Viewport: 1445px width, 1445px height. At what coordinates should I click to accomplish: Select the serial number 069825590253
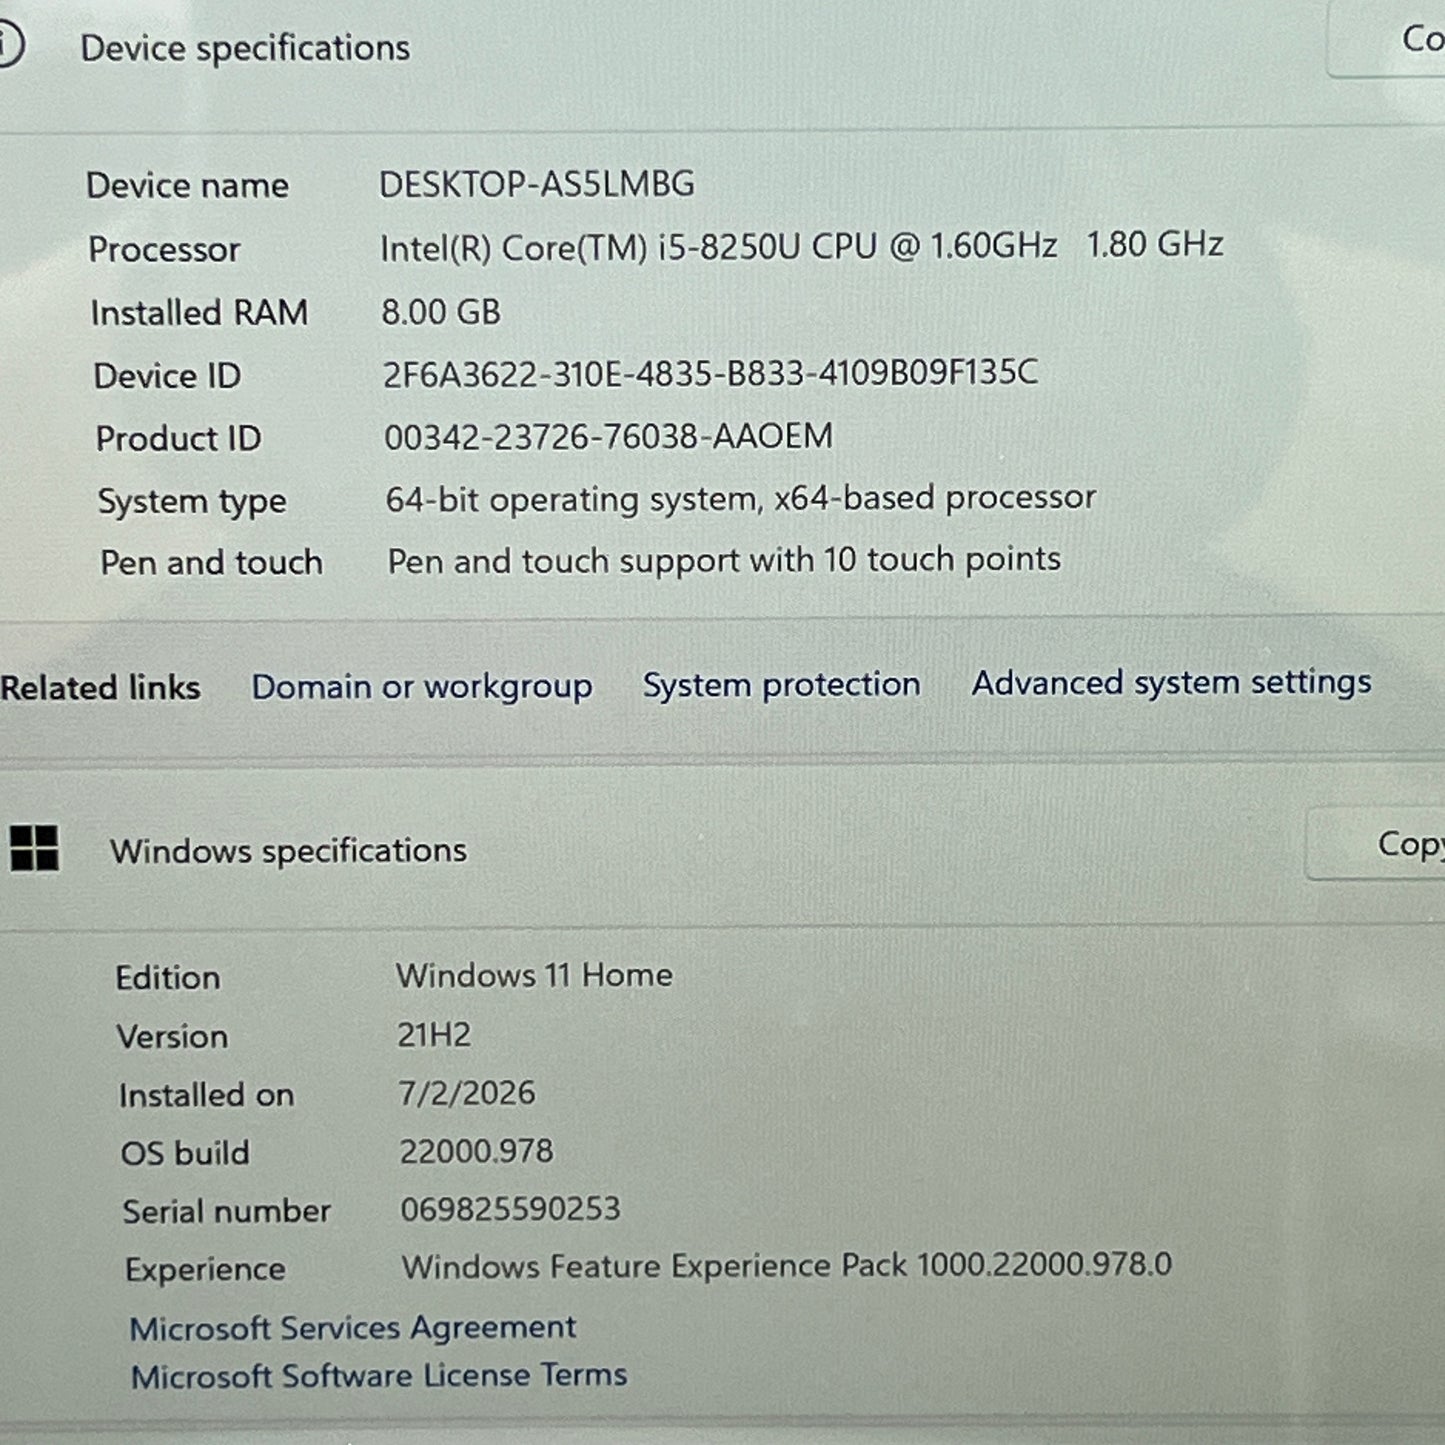(x=510, y=1209)
